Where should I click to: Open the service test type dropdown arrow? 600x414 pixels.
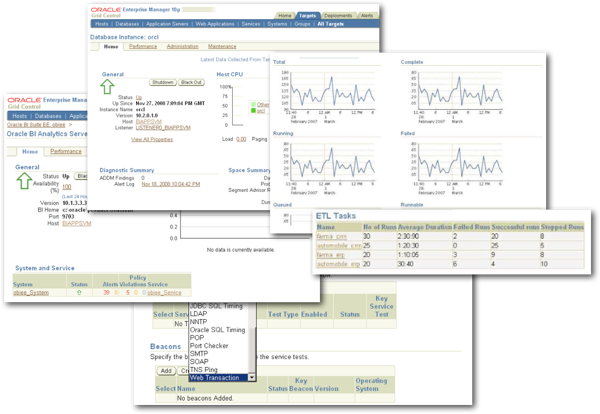click(252, 378)
